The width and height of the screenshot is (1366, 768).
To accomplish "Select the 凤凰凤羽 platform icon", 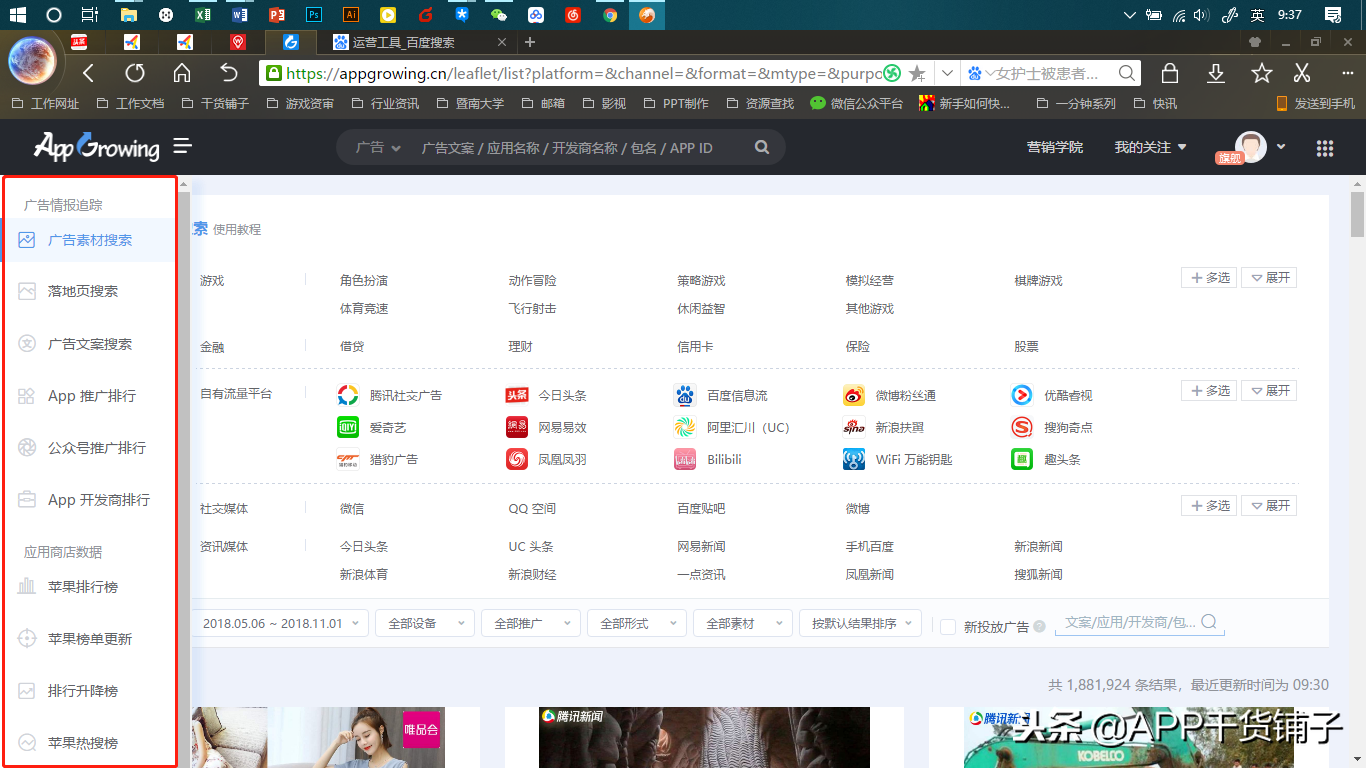I will point(517,459).
